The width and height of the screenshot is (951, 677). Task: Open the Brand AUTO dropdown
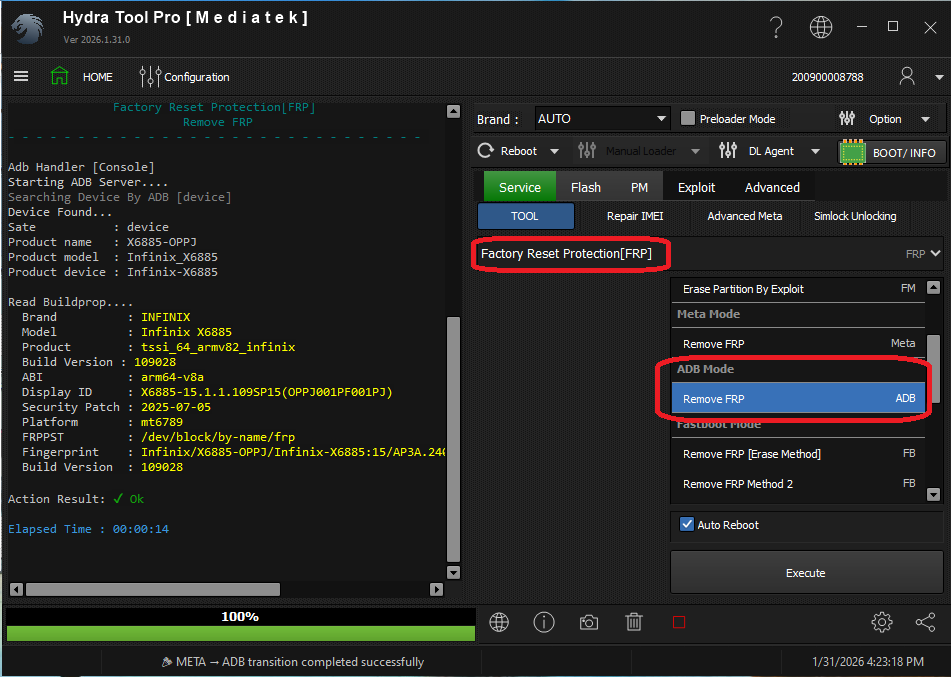[602, 118]
